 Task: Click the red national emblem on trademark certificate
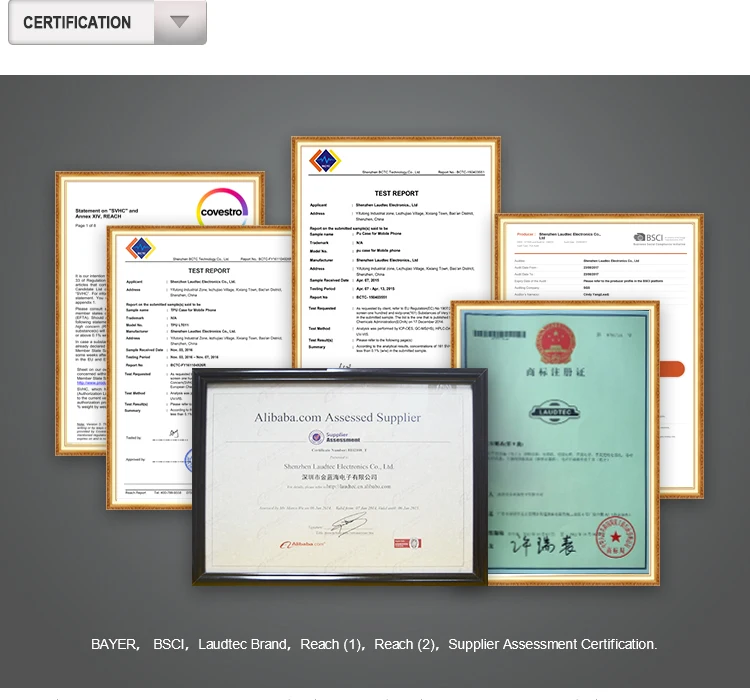pos(555,344)
